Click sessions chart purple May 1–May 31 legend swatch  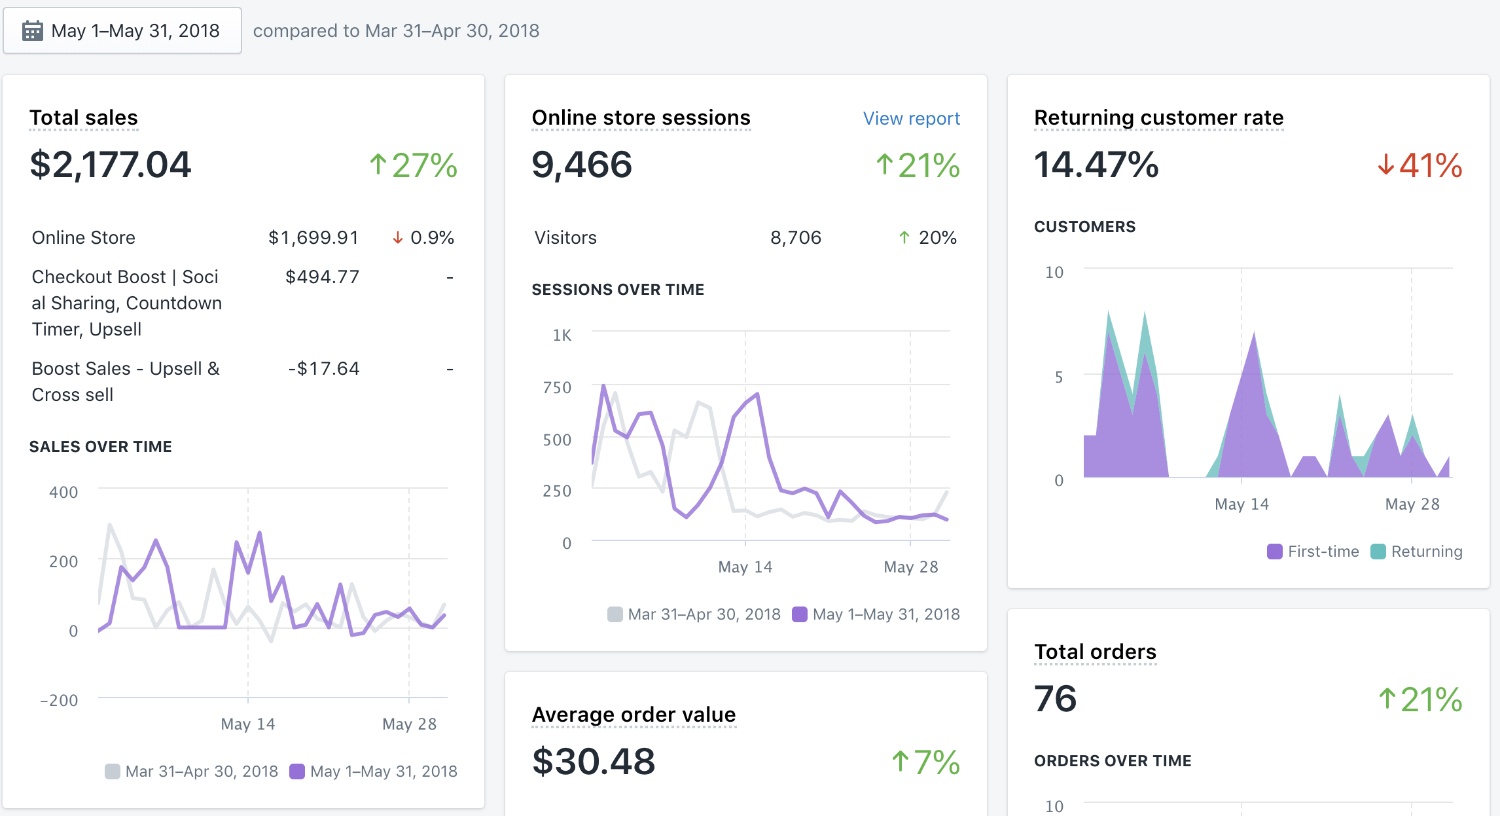coord(800,614)
